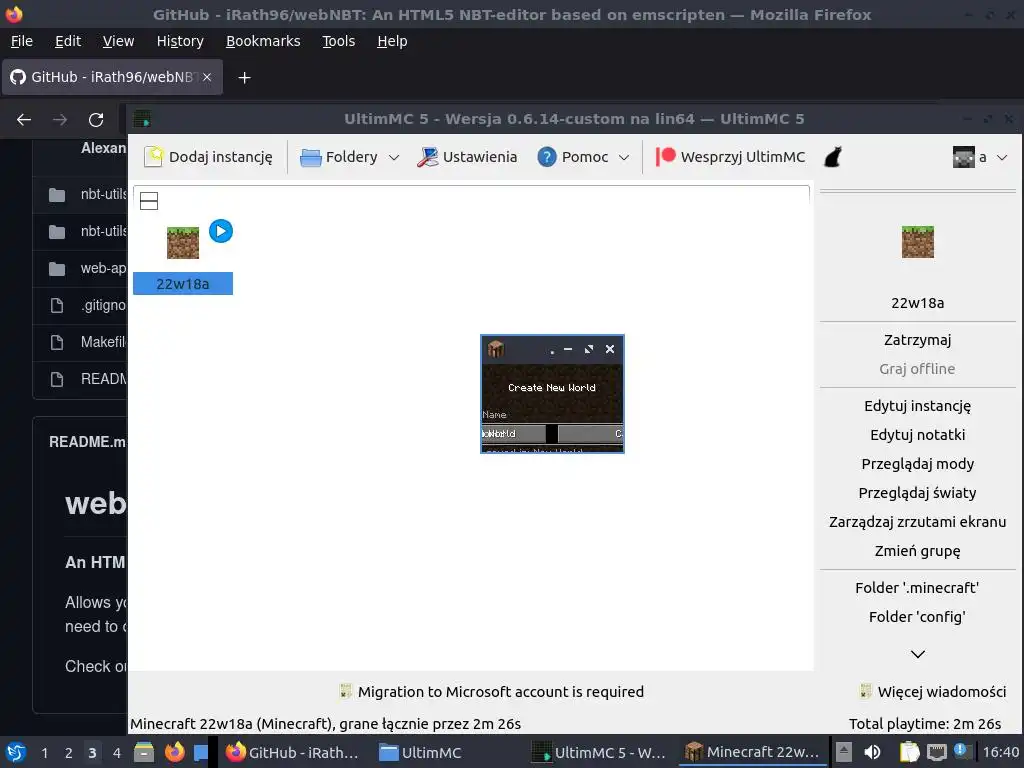This screenshot has height=768, width=1024.
Task: Open Folder 'config'
Action: point(918,616)
